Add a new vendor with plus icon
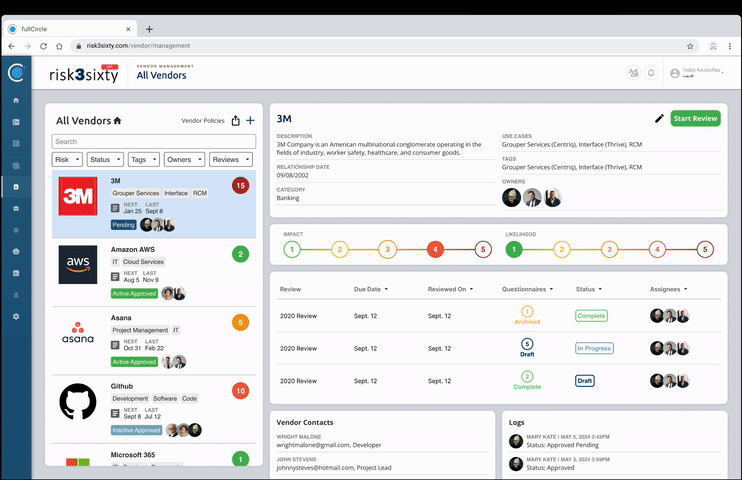The width and height of the screenshot is (742, 480). (250, 121)
